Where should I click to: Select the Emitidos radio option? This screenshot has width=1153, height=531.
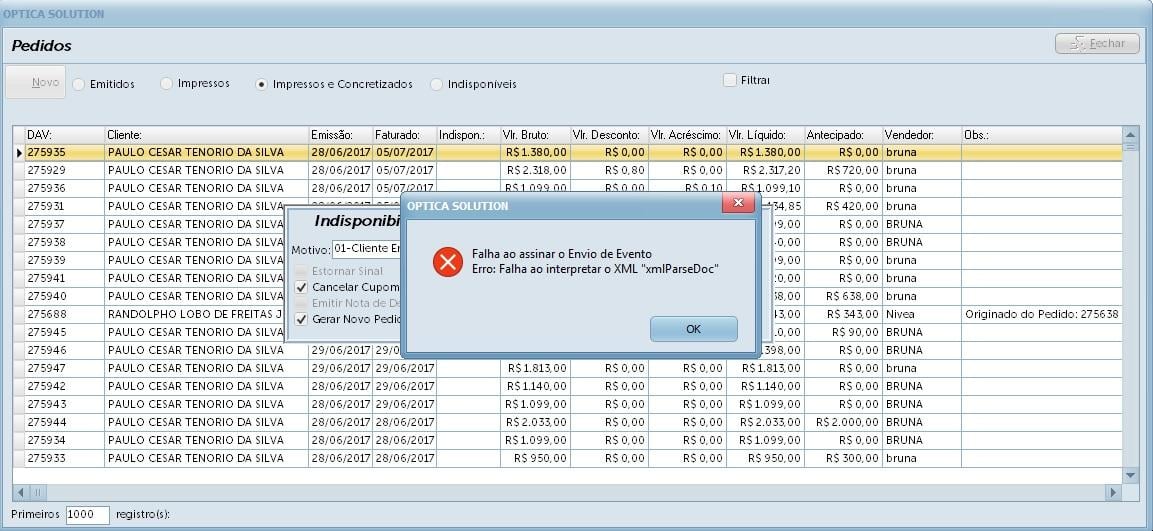coord(79,85)
